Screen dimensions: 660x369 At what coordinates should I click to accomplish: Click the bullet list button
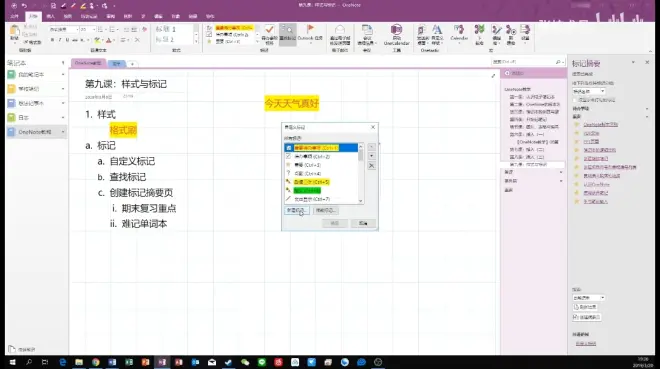click(101, 29)
